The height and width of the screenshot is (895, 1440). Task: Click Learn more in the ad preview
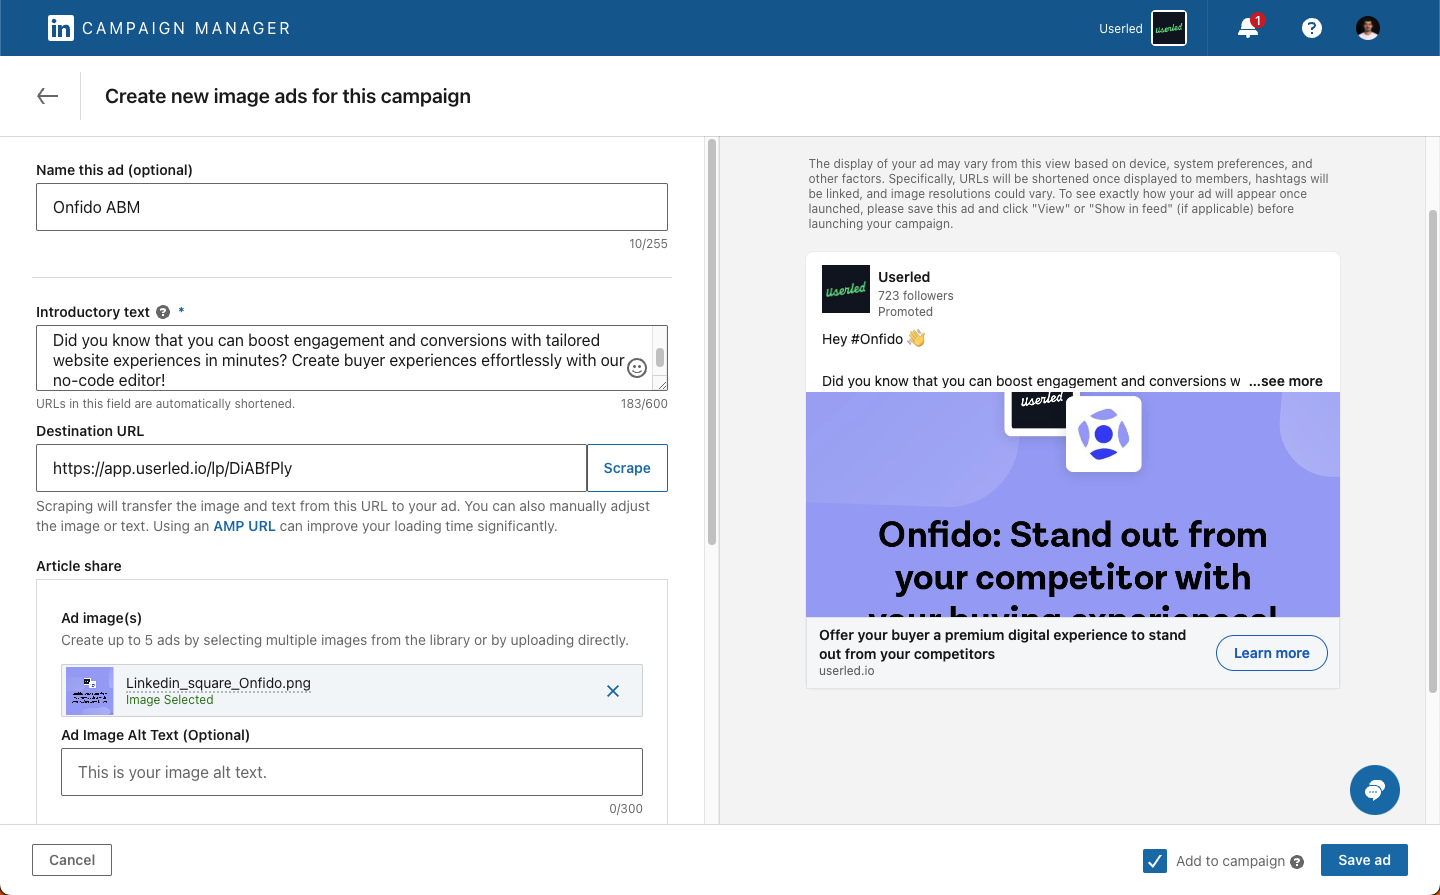point(1272,653)
